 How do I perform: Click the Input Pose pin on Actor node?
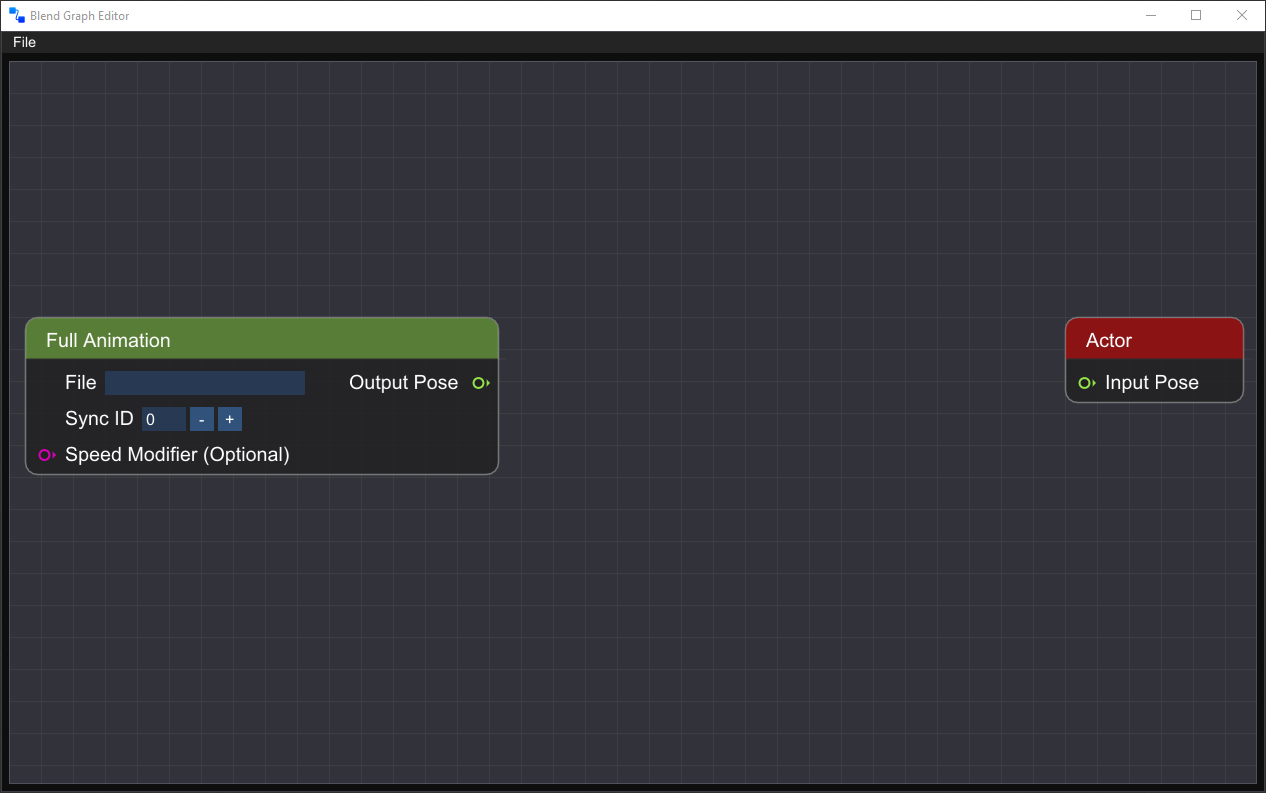1087,383
